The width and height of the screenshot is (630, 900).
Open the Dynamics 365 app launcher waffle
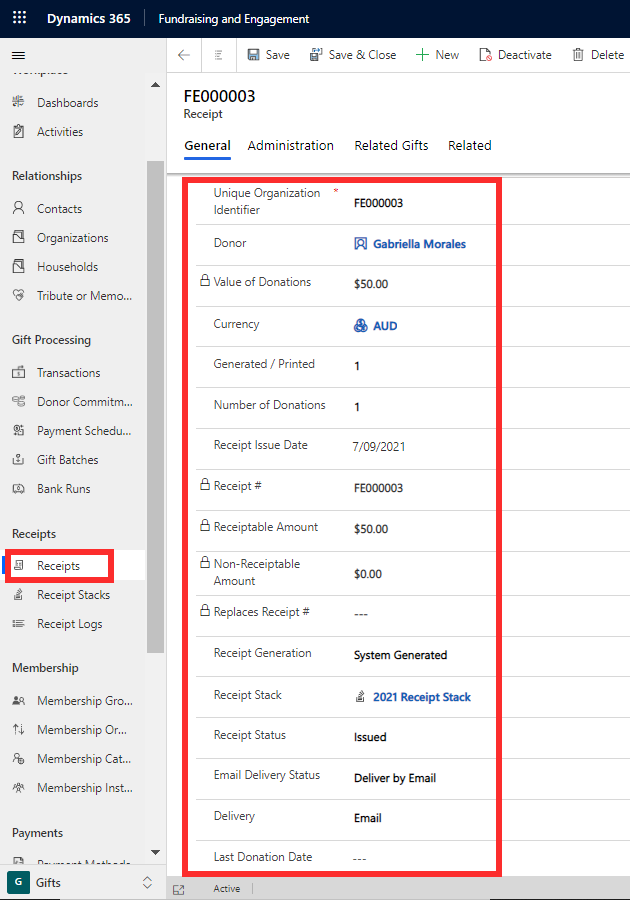tap(20, 18)
